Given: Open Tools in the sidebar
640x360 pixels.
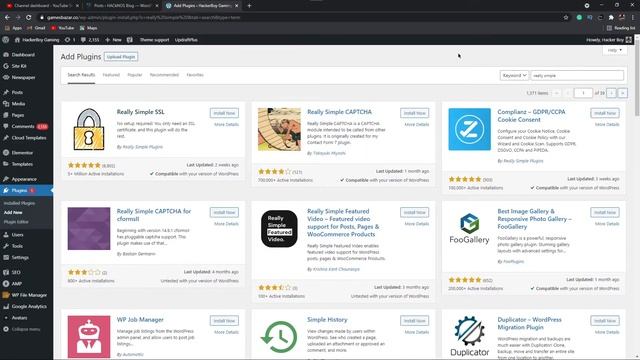Looking at the screenshot, I should pyautogui.click(x=17, y=247).
